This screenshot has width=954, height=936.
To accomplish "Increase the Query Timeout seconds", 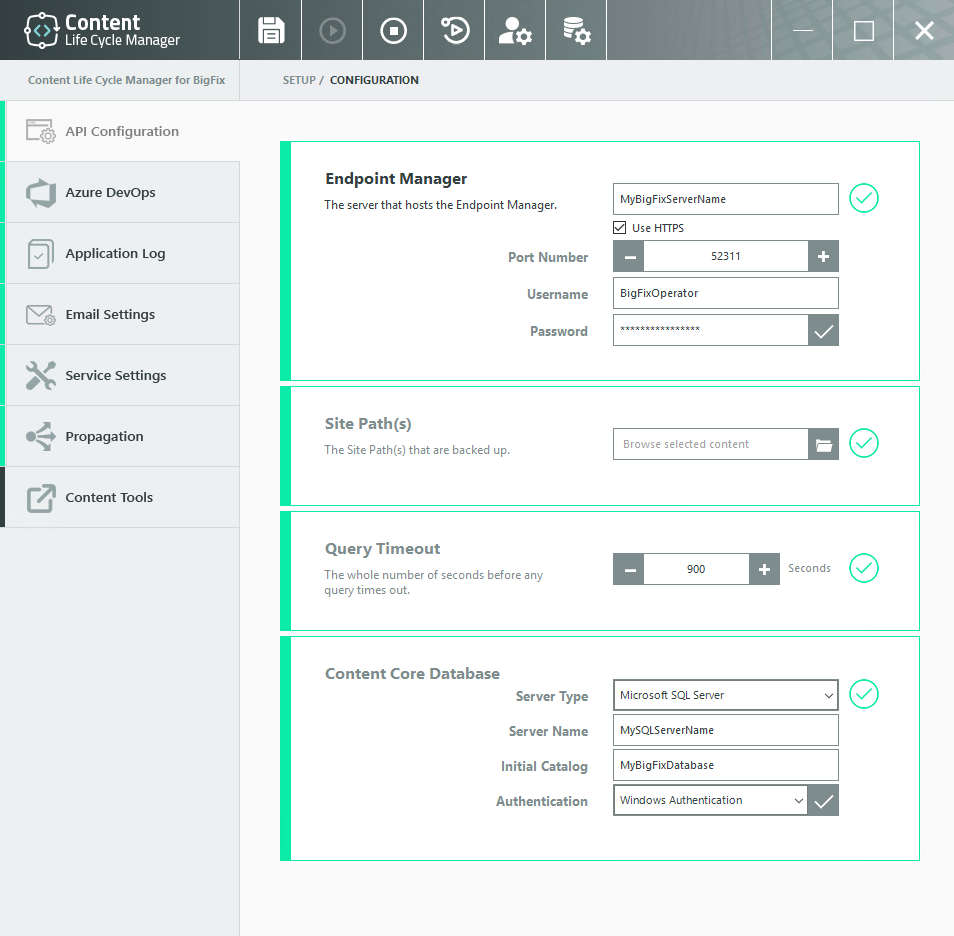I will tap(764, 569).
